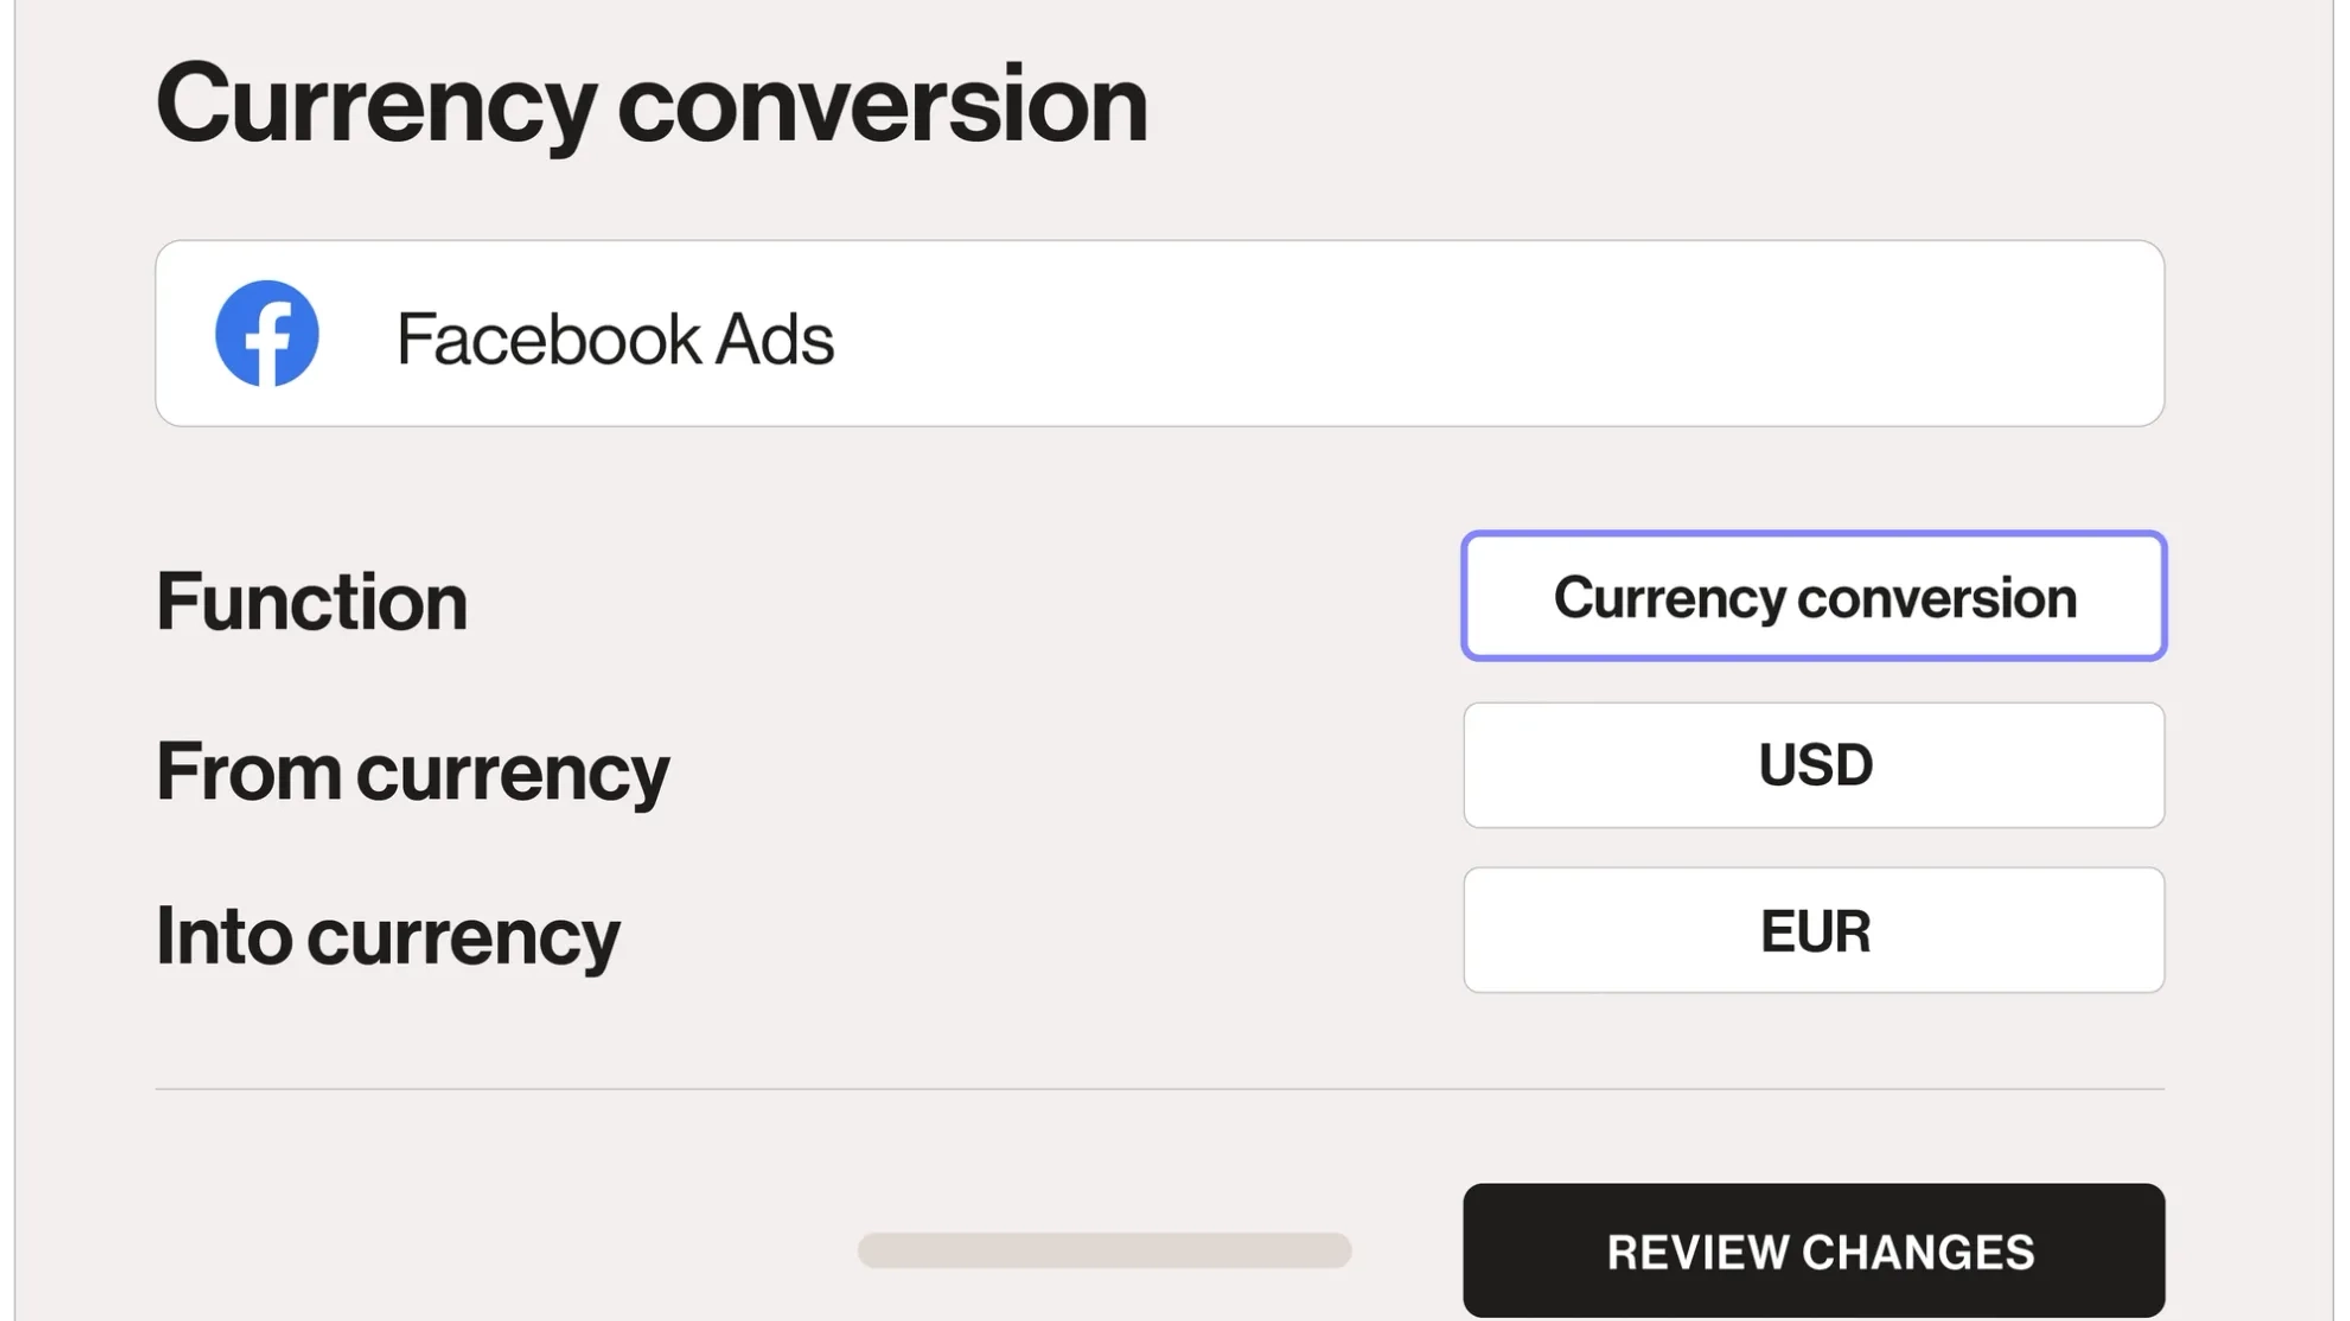
Task: Click the word Ads in the source name
Action: click(x=773, y=338)
